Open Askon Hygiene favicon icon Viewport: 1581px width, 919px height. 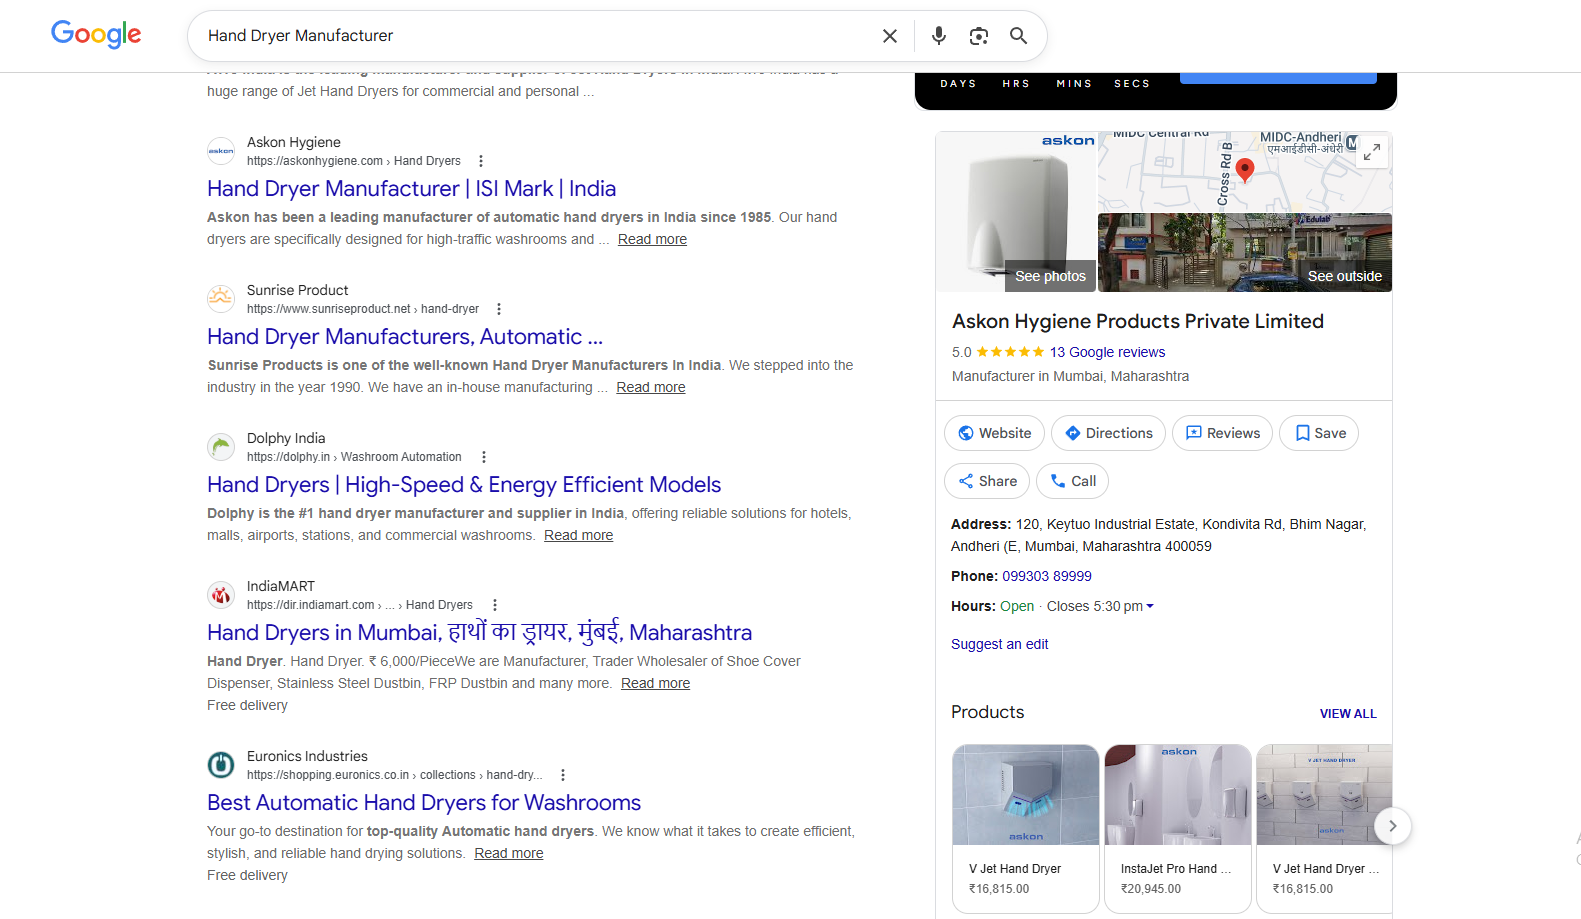221,151
